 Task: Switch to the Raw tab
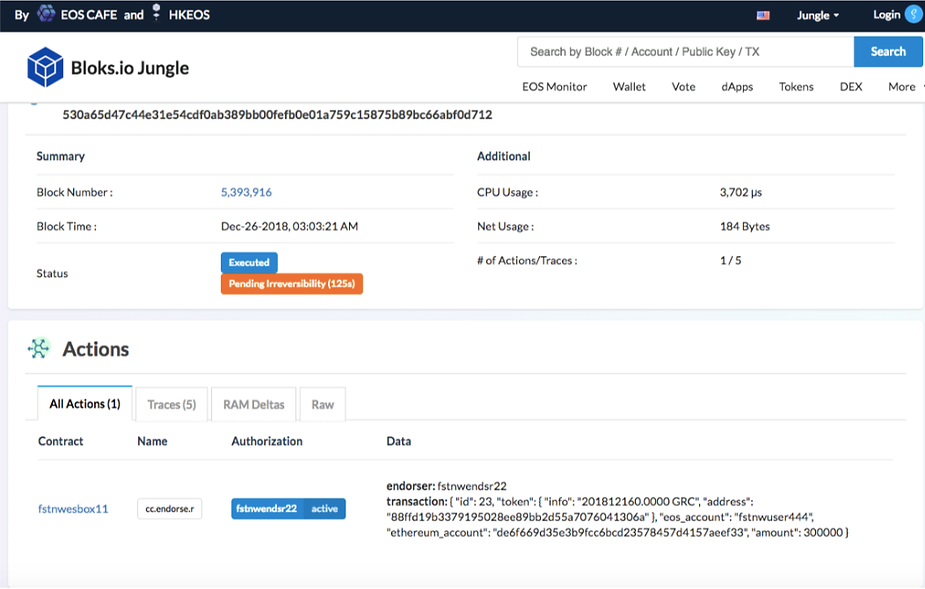tap(323, 404)
